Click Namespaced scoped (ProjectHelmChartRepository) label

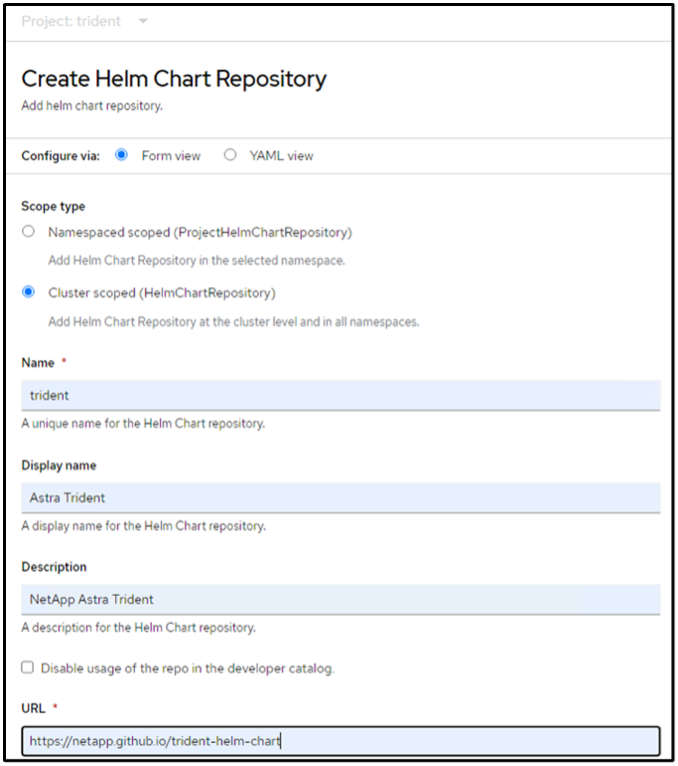point(200,232)
